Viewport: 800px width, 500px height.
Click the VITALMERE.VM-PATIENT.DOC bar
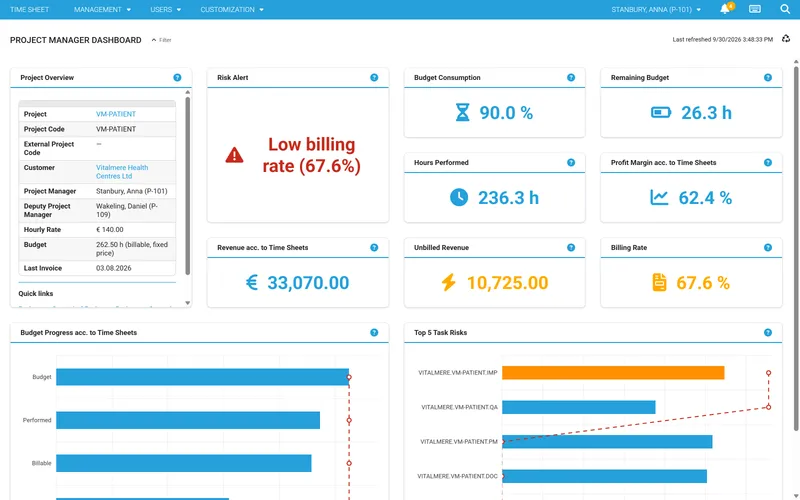pyautogui.click(x=605, y=476)
